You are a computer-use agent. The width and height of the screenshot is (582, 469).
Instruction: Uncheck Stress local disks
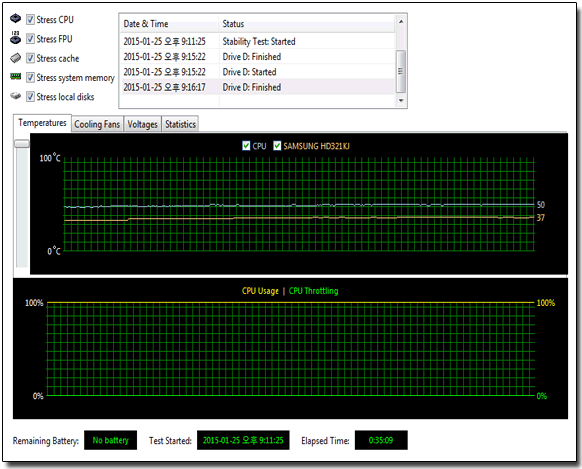coord(30,97)
